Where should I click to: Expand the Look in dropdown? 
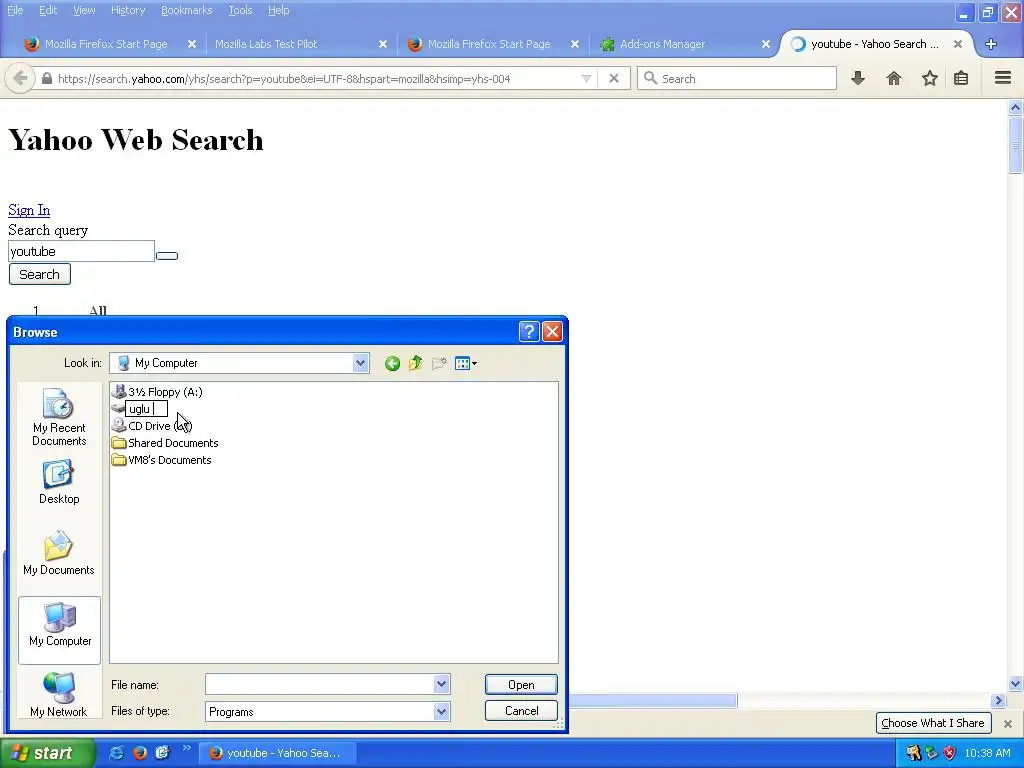point(360,363)
